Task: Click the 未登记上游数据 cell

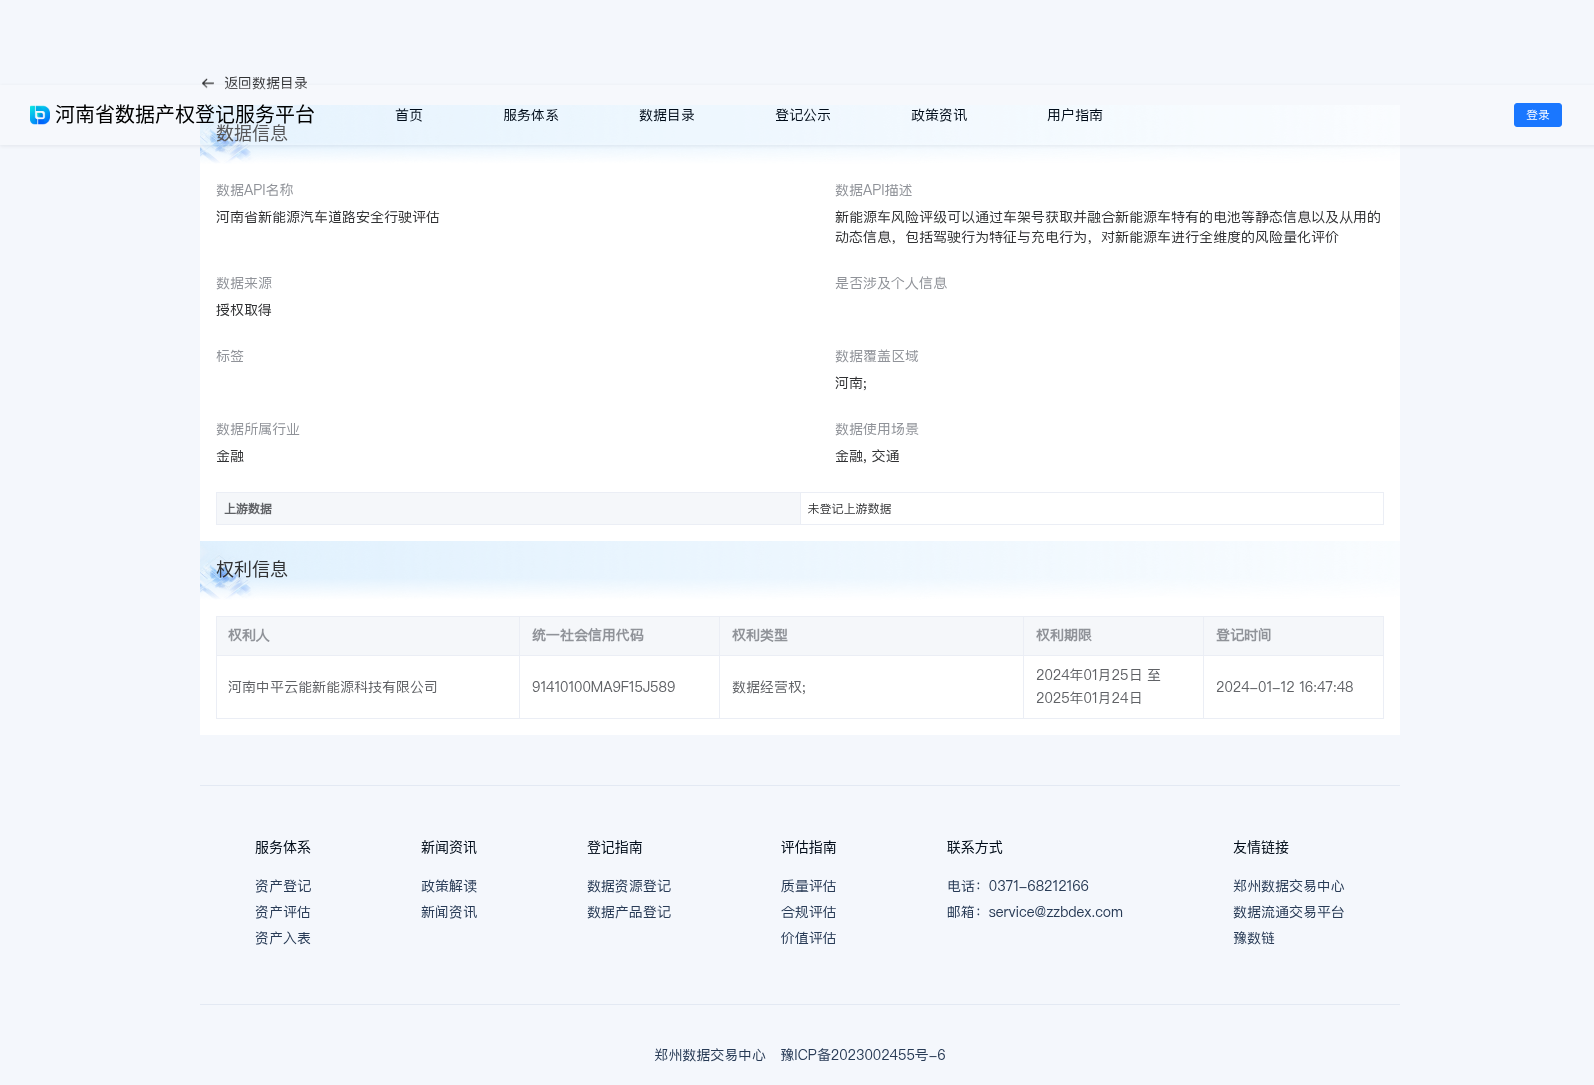Action: pyautogui.click(x=1092, y=508)
